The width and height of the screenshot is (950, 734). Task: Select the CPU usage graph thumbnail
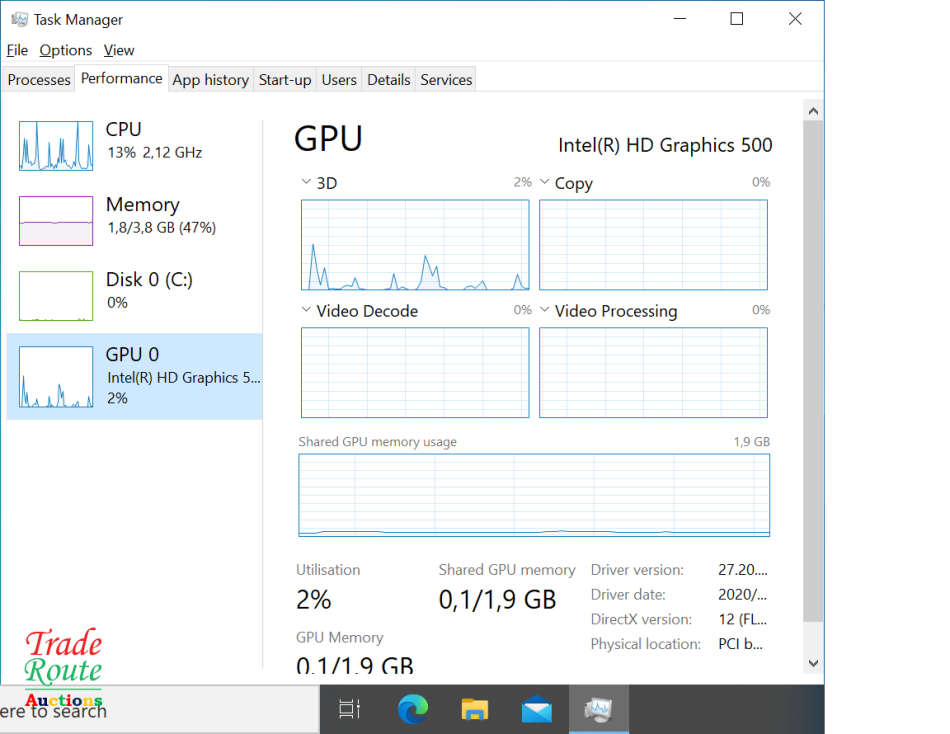(x=56, y=146)
